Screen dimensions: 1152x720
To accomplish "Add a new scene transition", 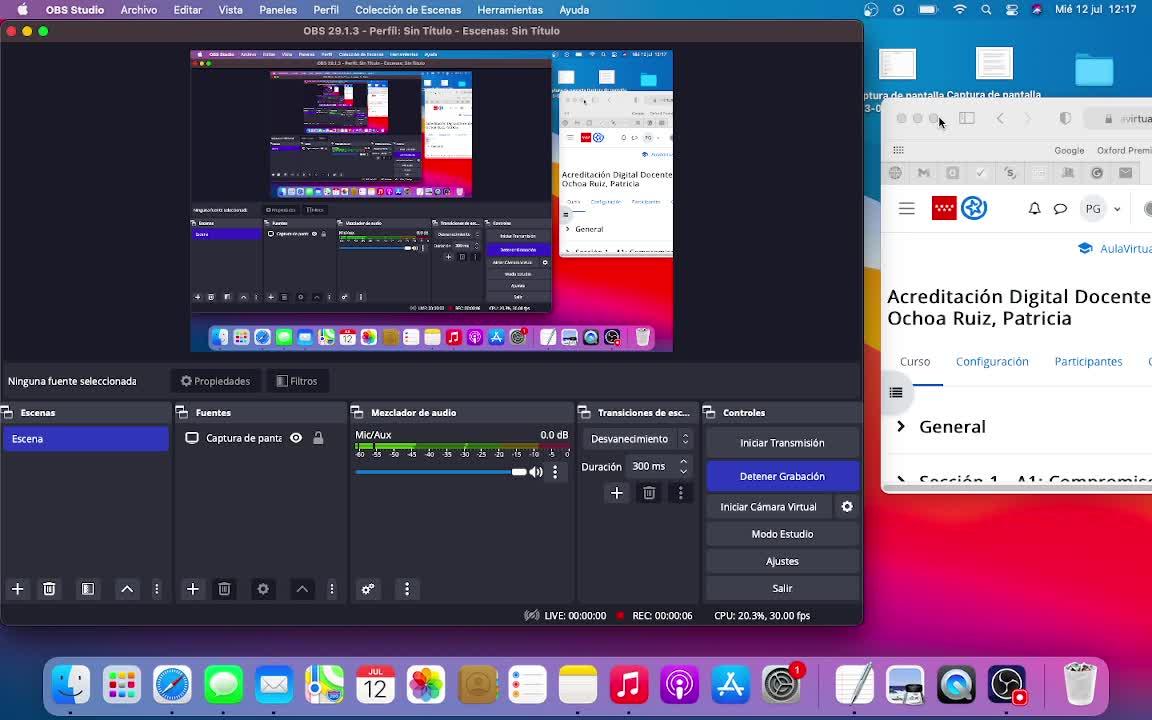I will click(617, 493).
